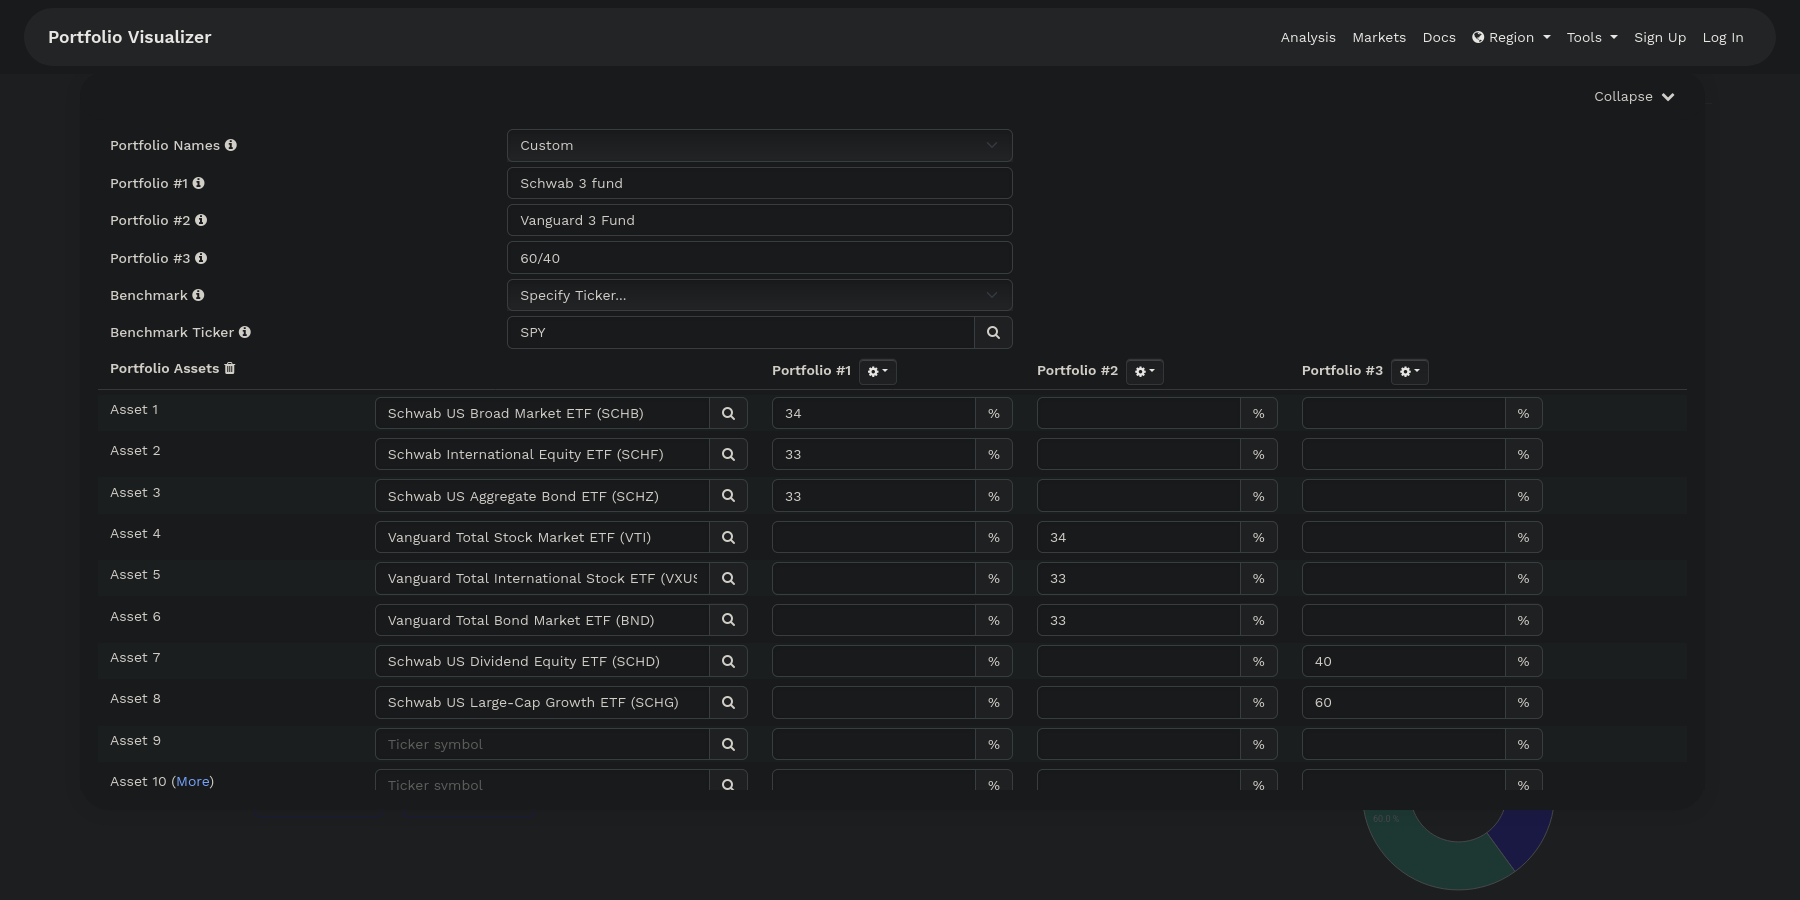Click the Schwab International Equity ETF field
Viewport: 1800px width, 900px height.
pyautogui.click(x=542, y=454)
